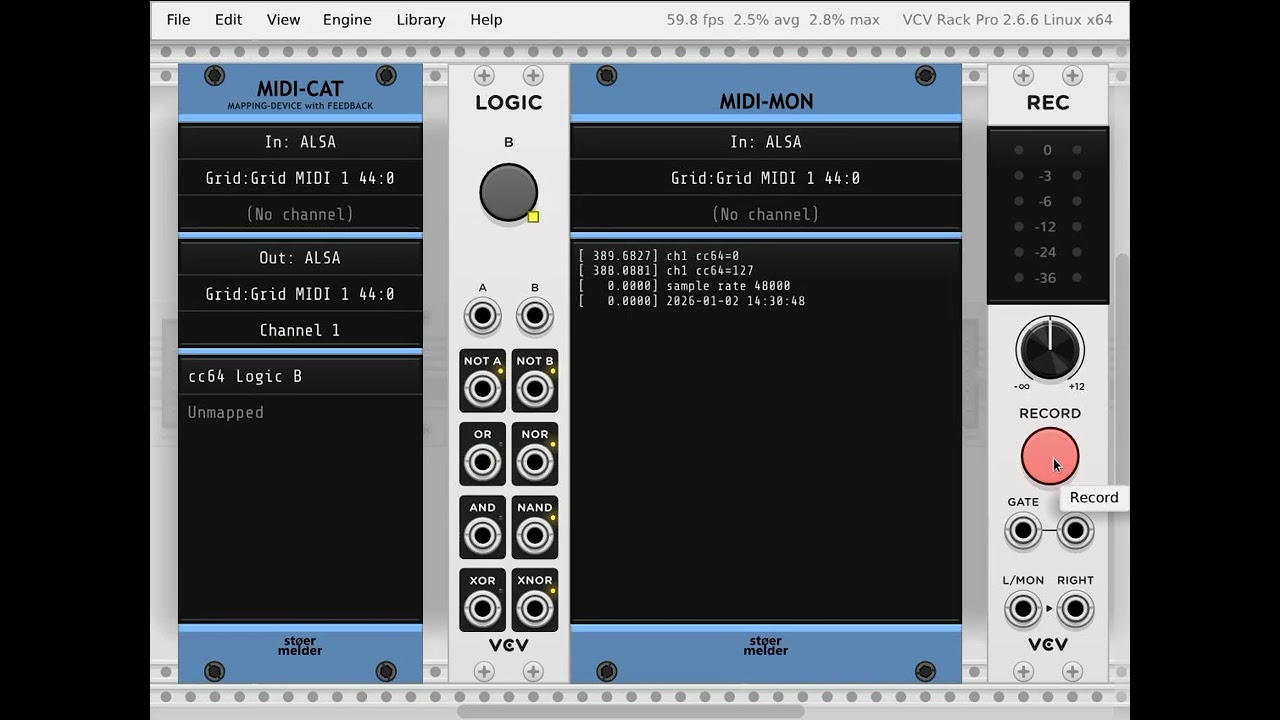Click the Logic A input jack

[x=482, y=317]
